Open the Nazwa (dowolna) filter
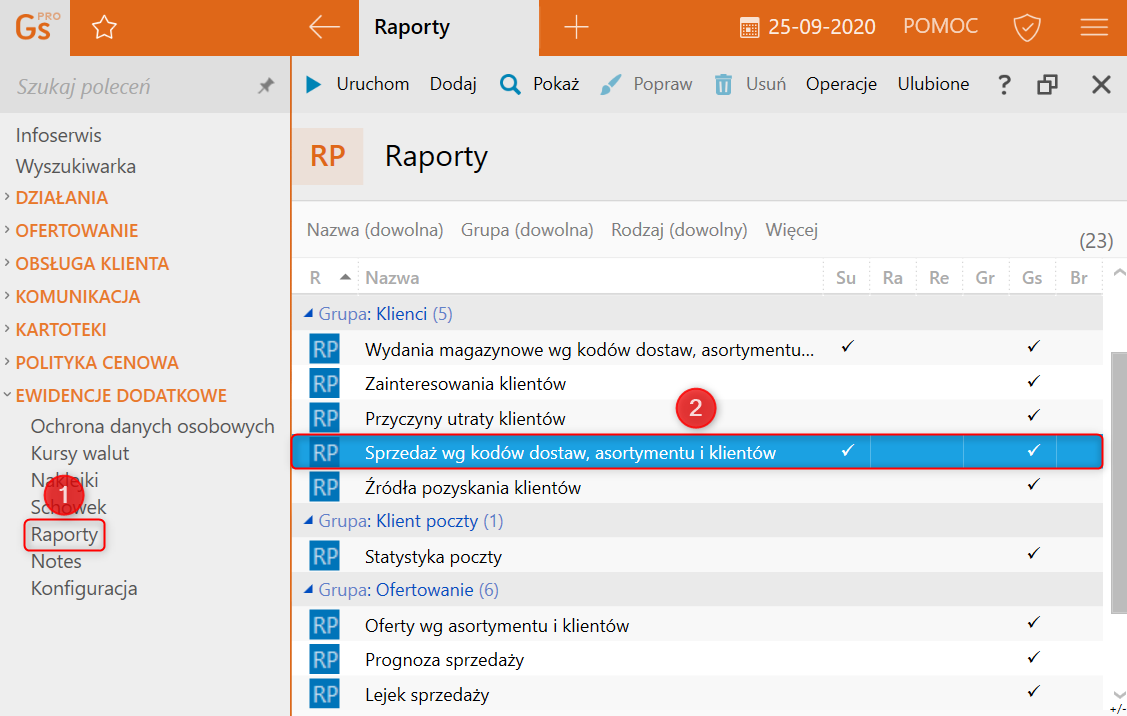The width and height of the screenshot is (1127, 716). (x=375, y=230)
